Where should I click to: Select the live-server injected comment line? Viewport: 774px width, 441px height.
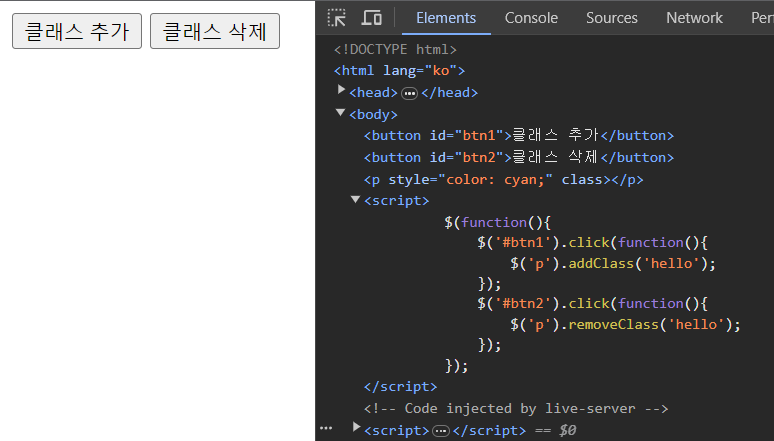click(516, 408)
